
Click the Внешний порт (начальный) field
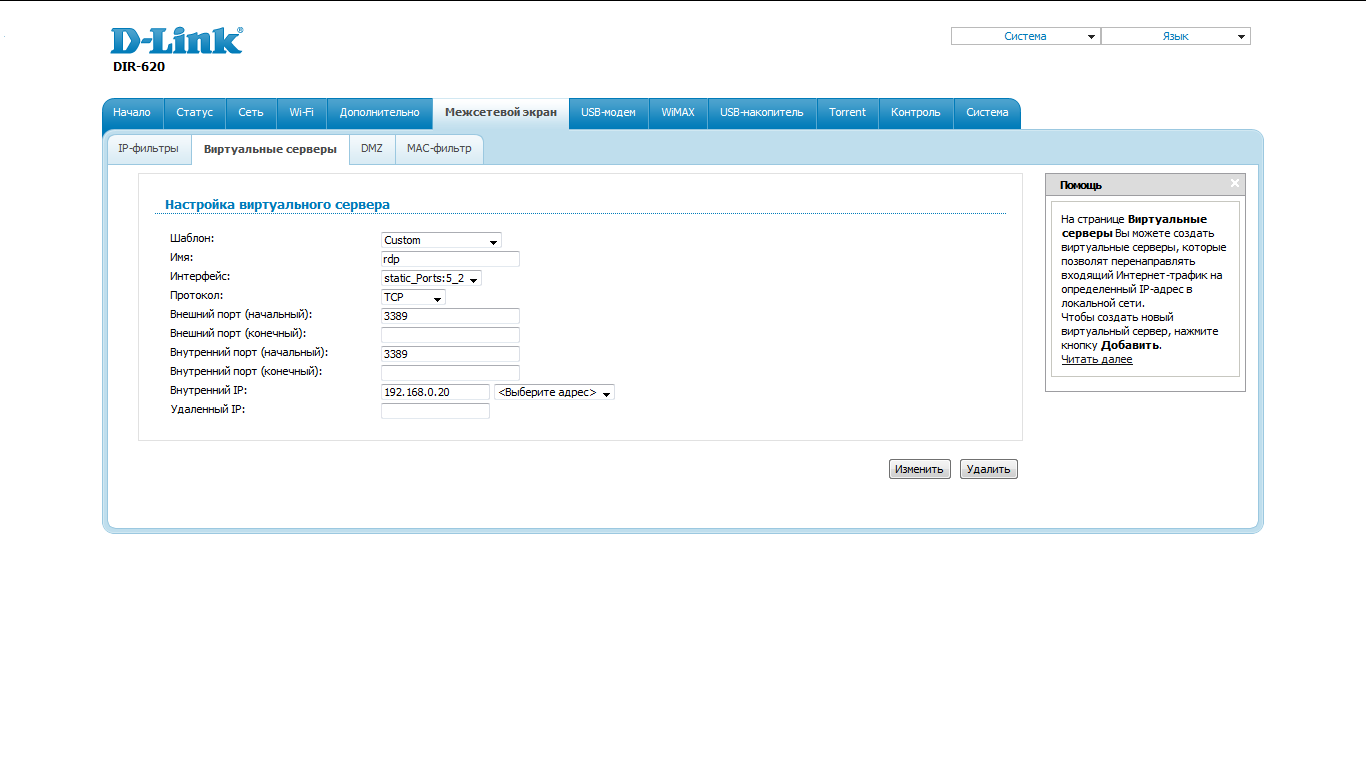point(450,316)
